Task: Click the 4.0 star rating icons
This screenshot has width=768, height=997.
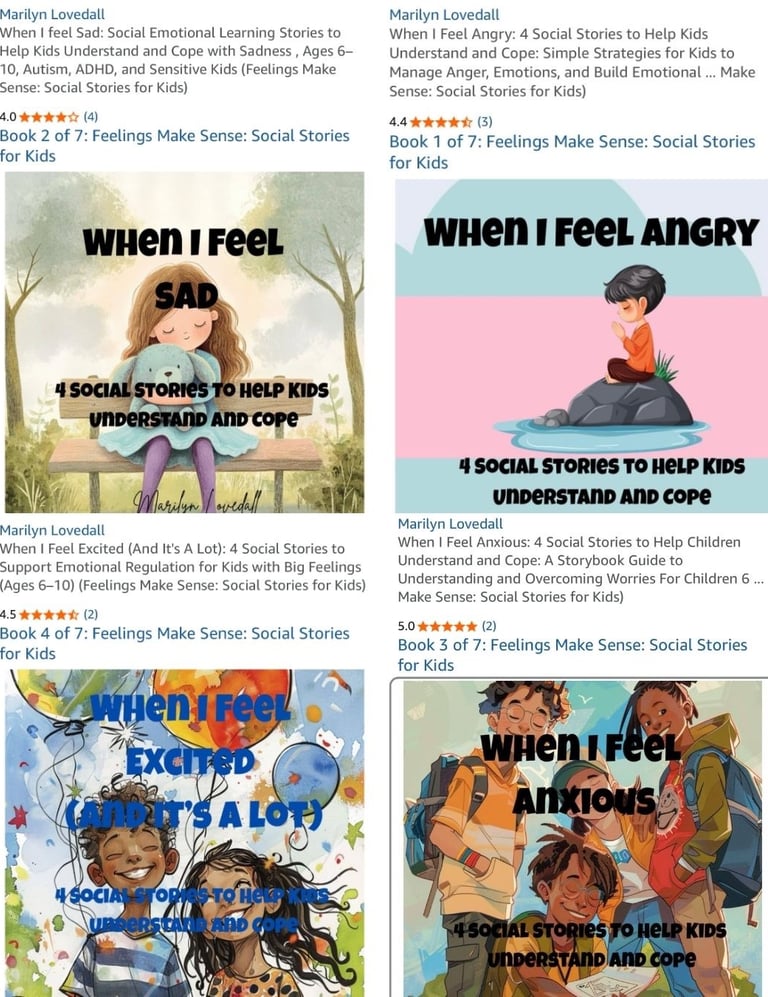Action: (x=49, y=117)
